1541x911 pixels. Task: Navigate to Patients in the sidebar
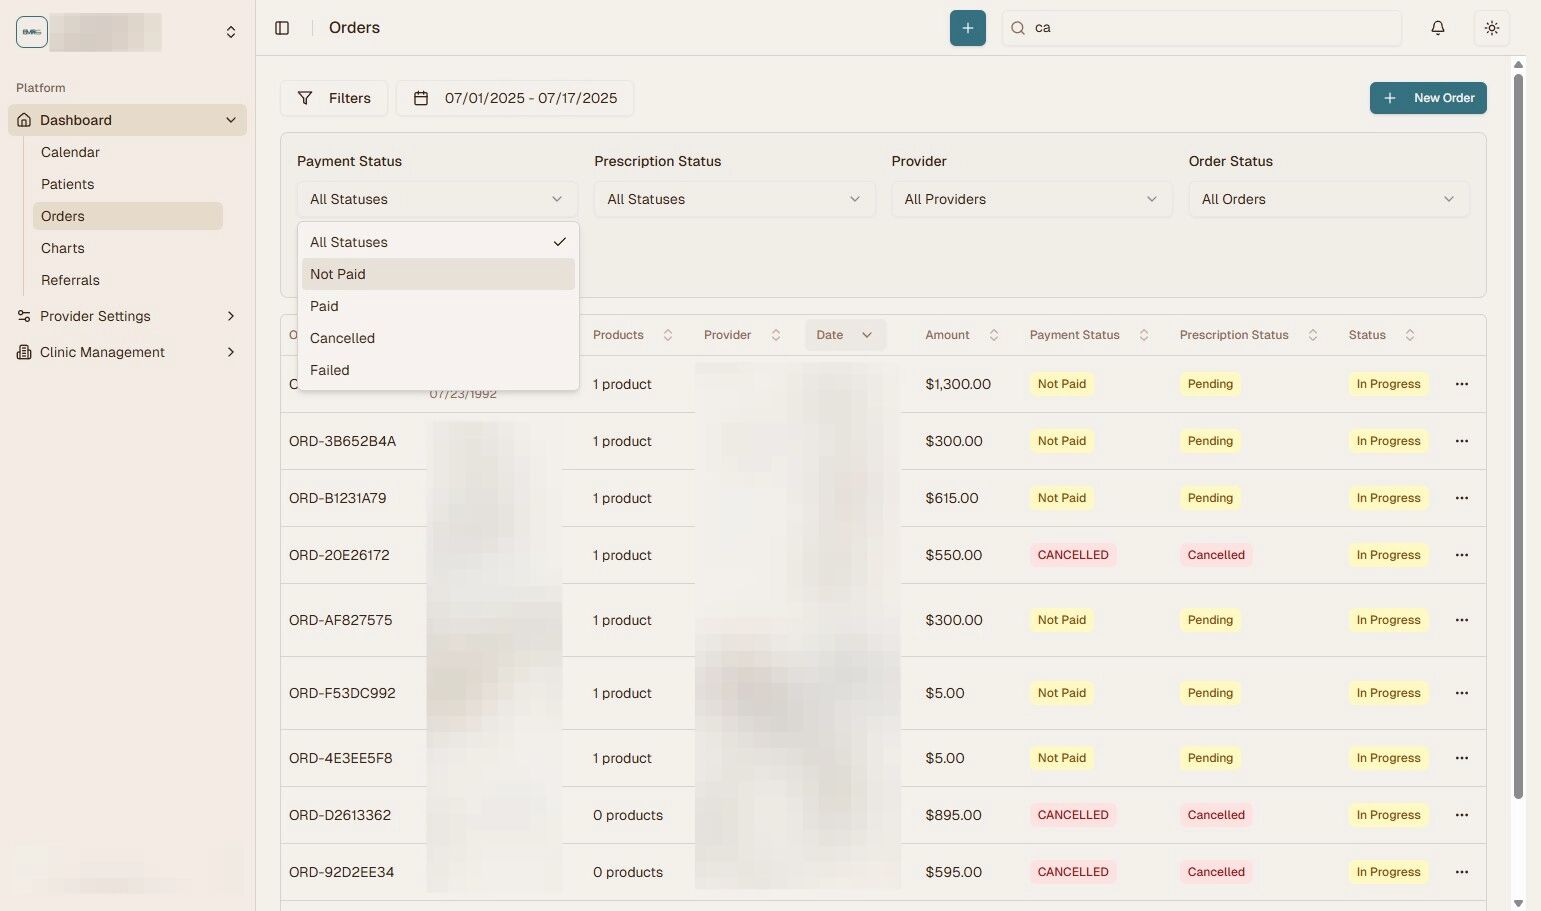pos(67,183)
